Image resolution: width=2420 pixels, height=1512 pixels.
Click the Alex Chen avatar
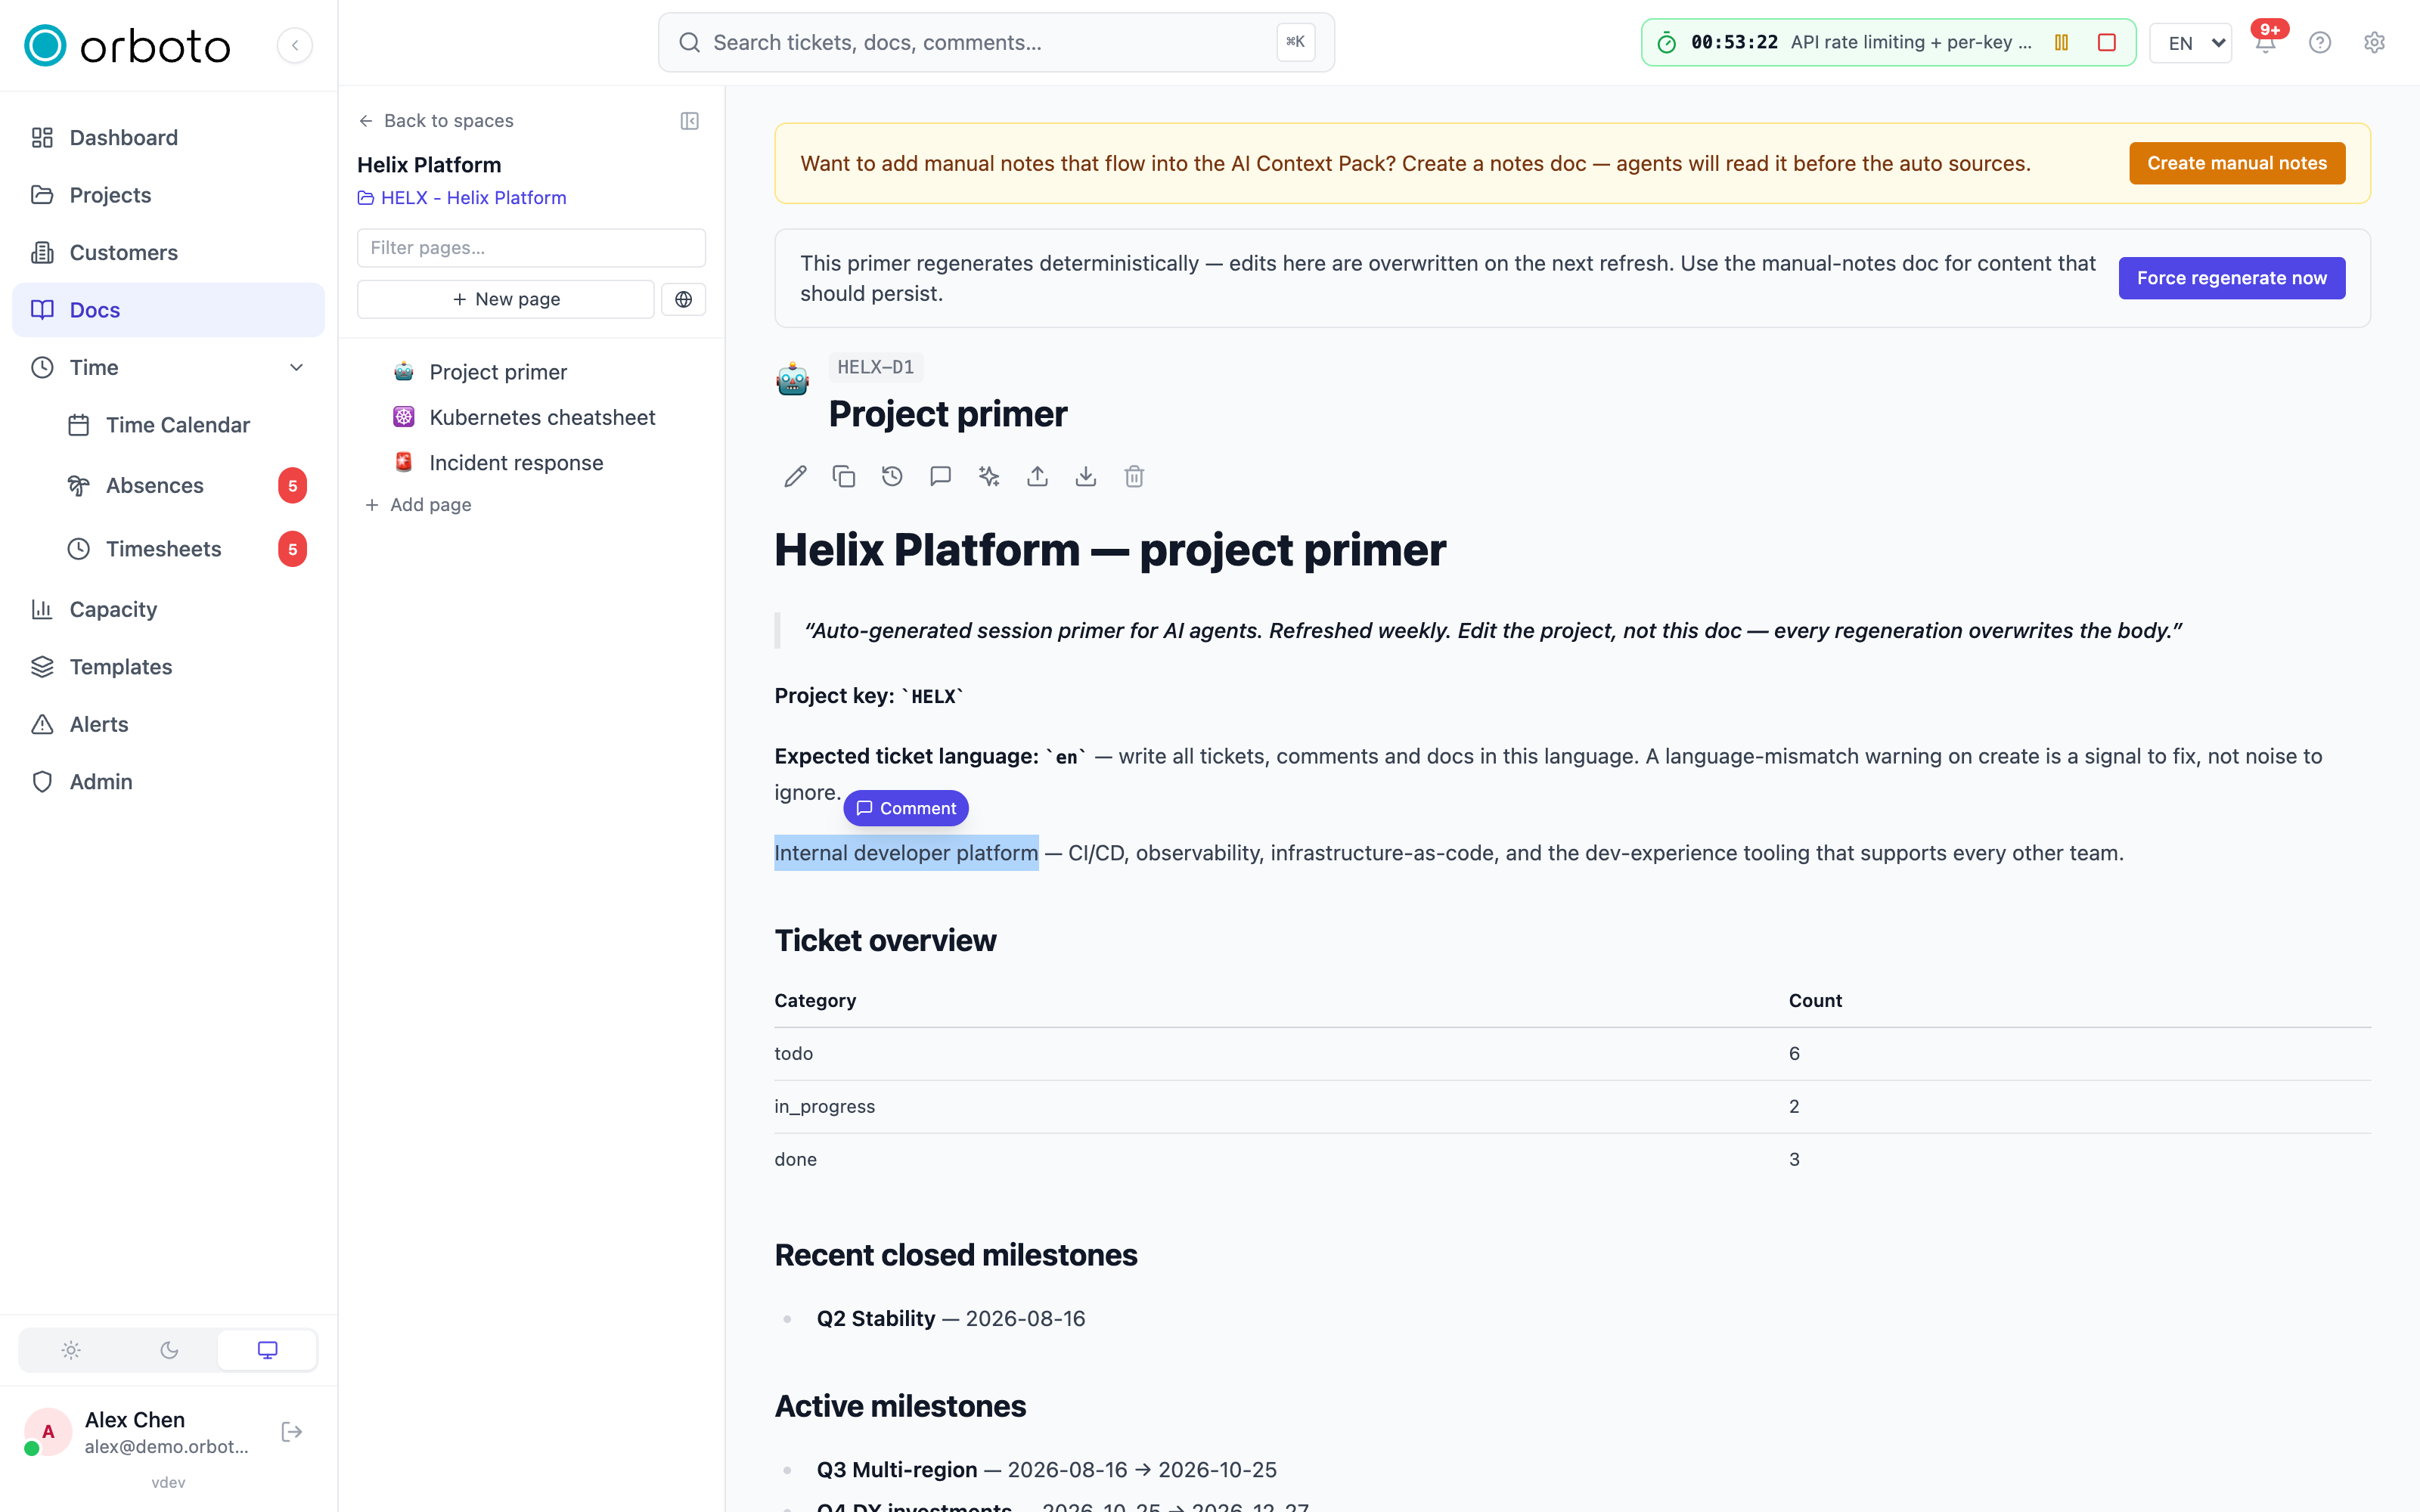pos(47,1432)
